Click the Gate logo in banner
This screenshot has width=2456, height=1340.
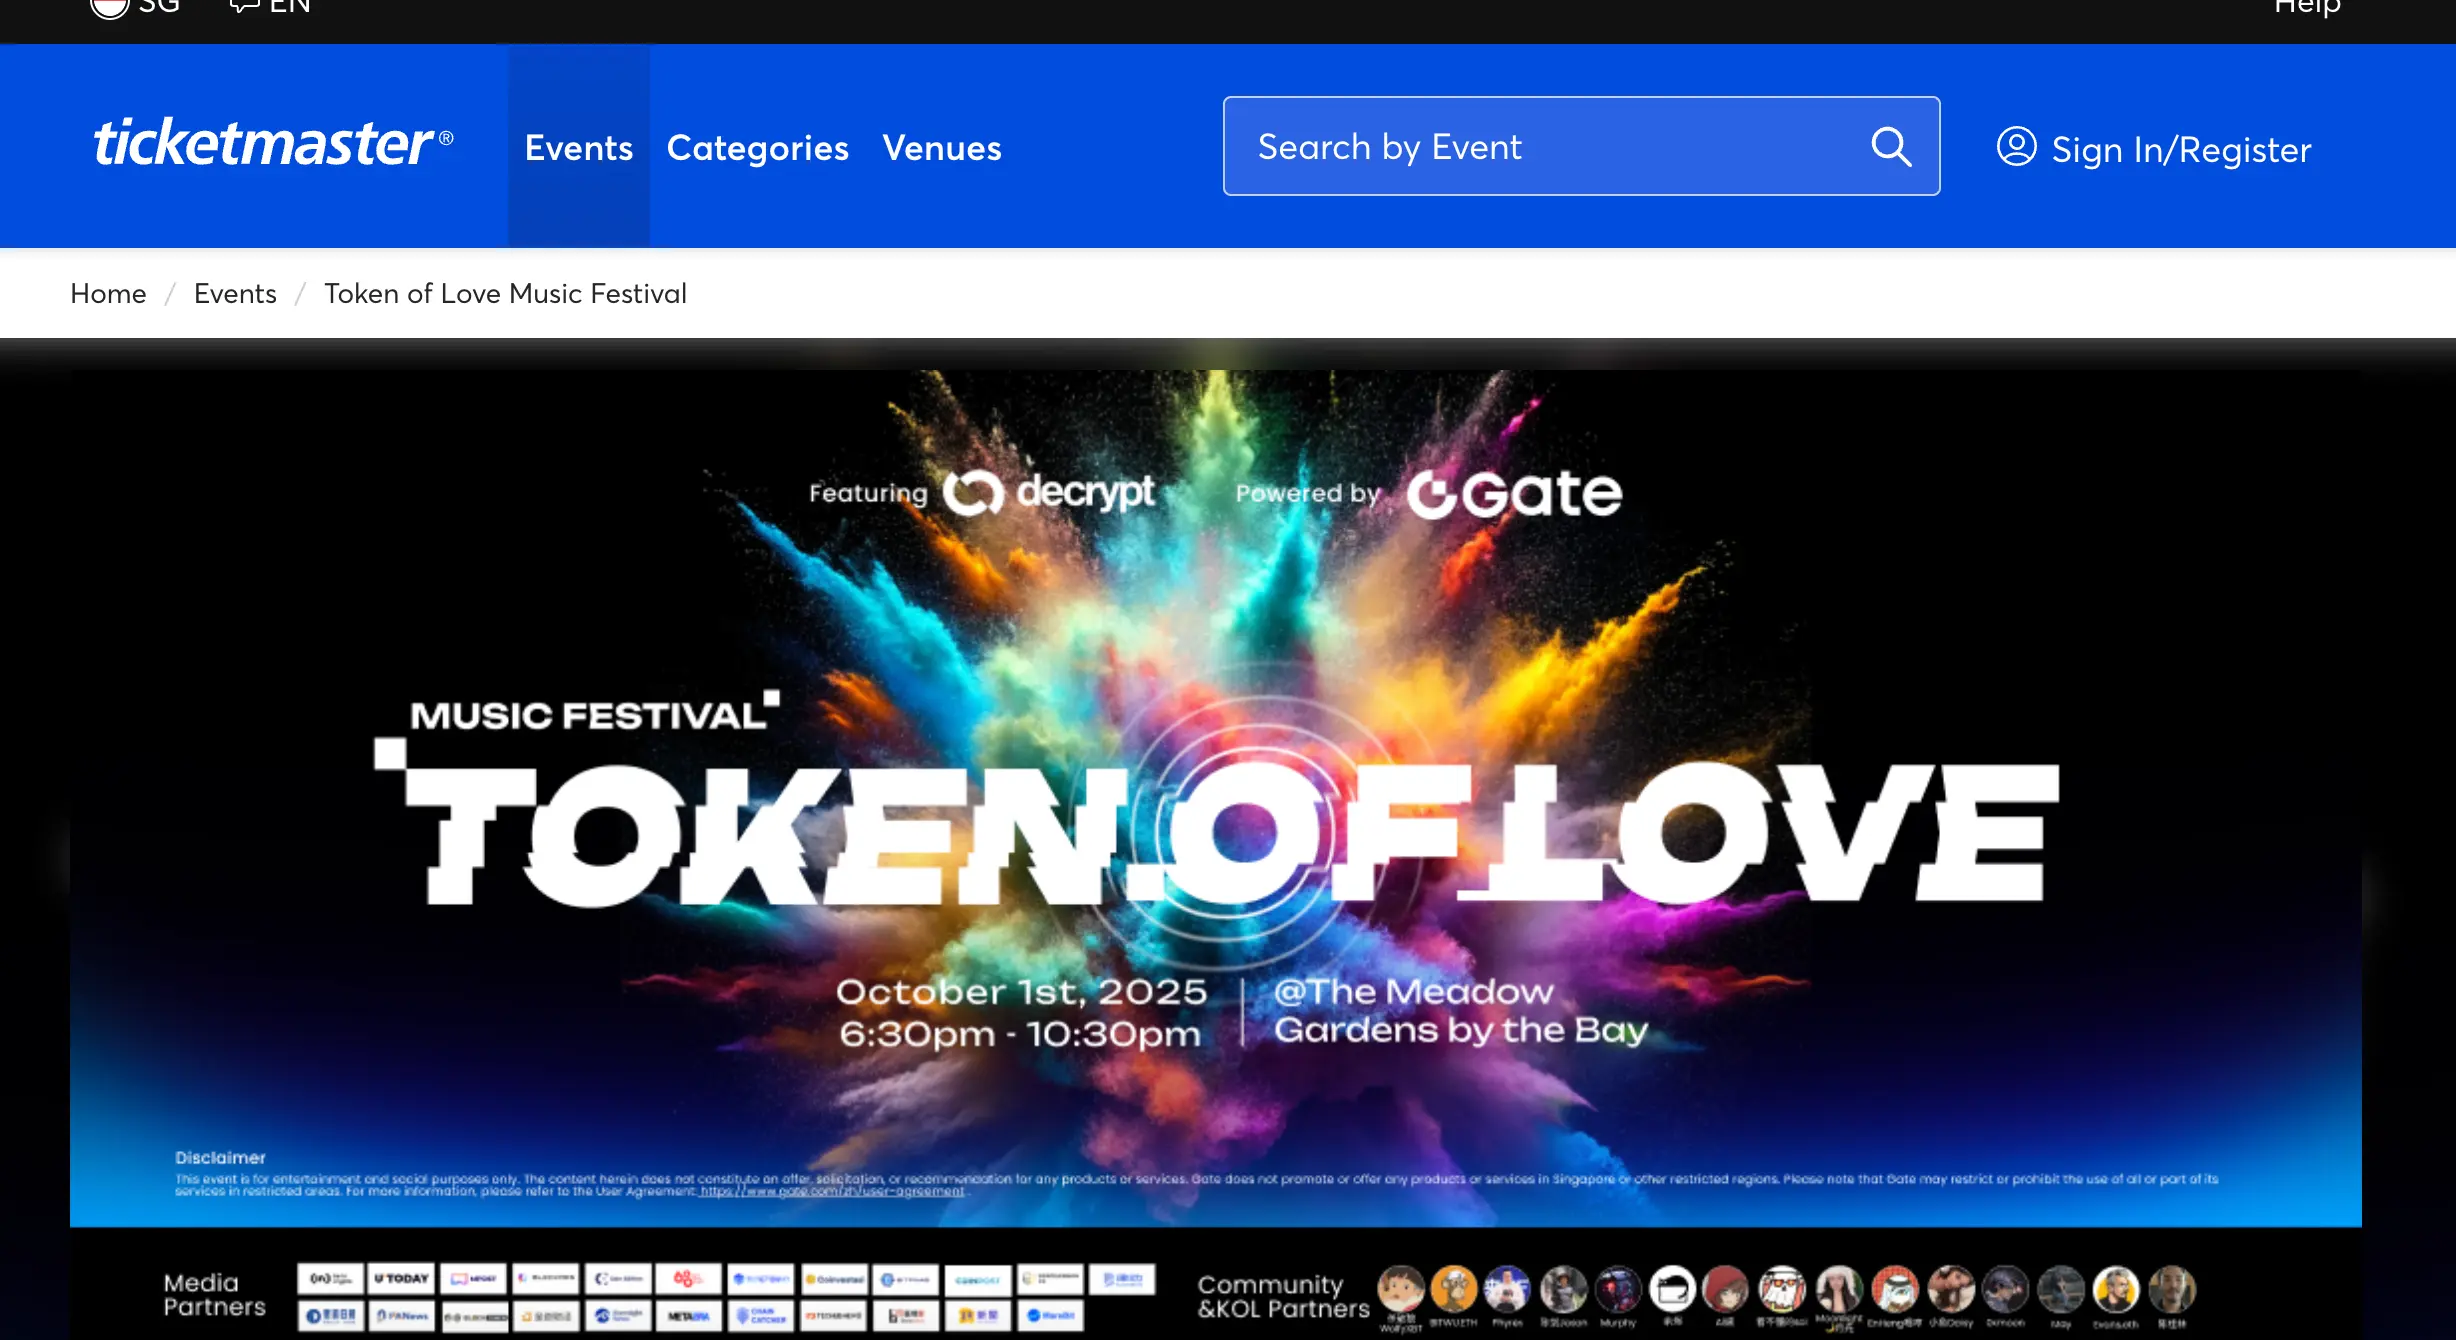point(1514,493)
